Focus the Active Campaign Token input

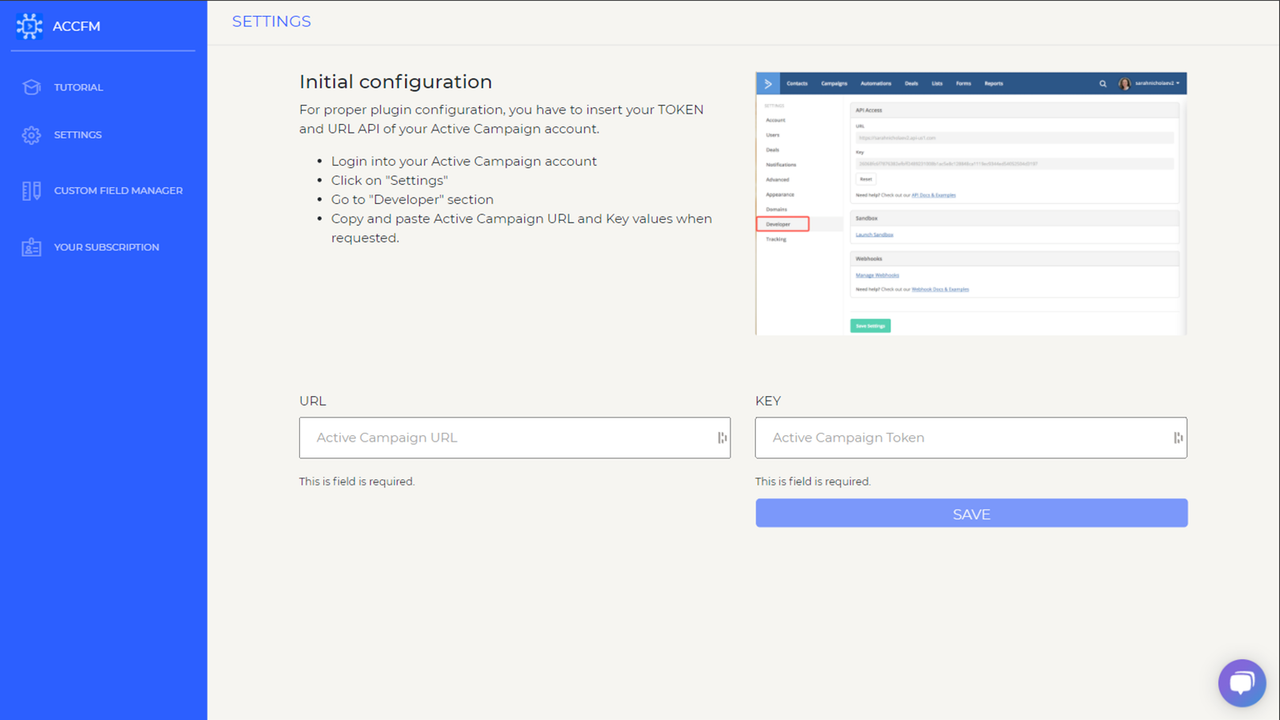[971, 438]
